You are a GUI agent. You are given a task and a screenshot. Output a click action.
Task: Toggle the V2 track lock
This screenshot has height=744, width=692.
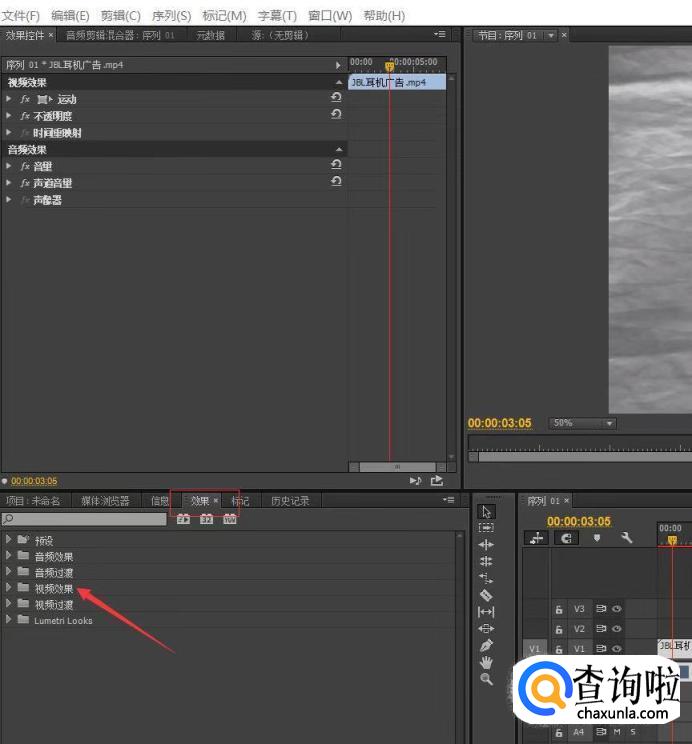click(x=559, y=629)
